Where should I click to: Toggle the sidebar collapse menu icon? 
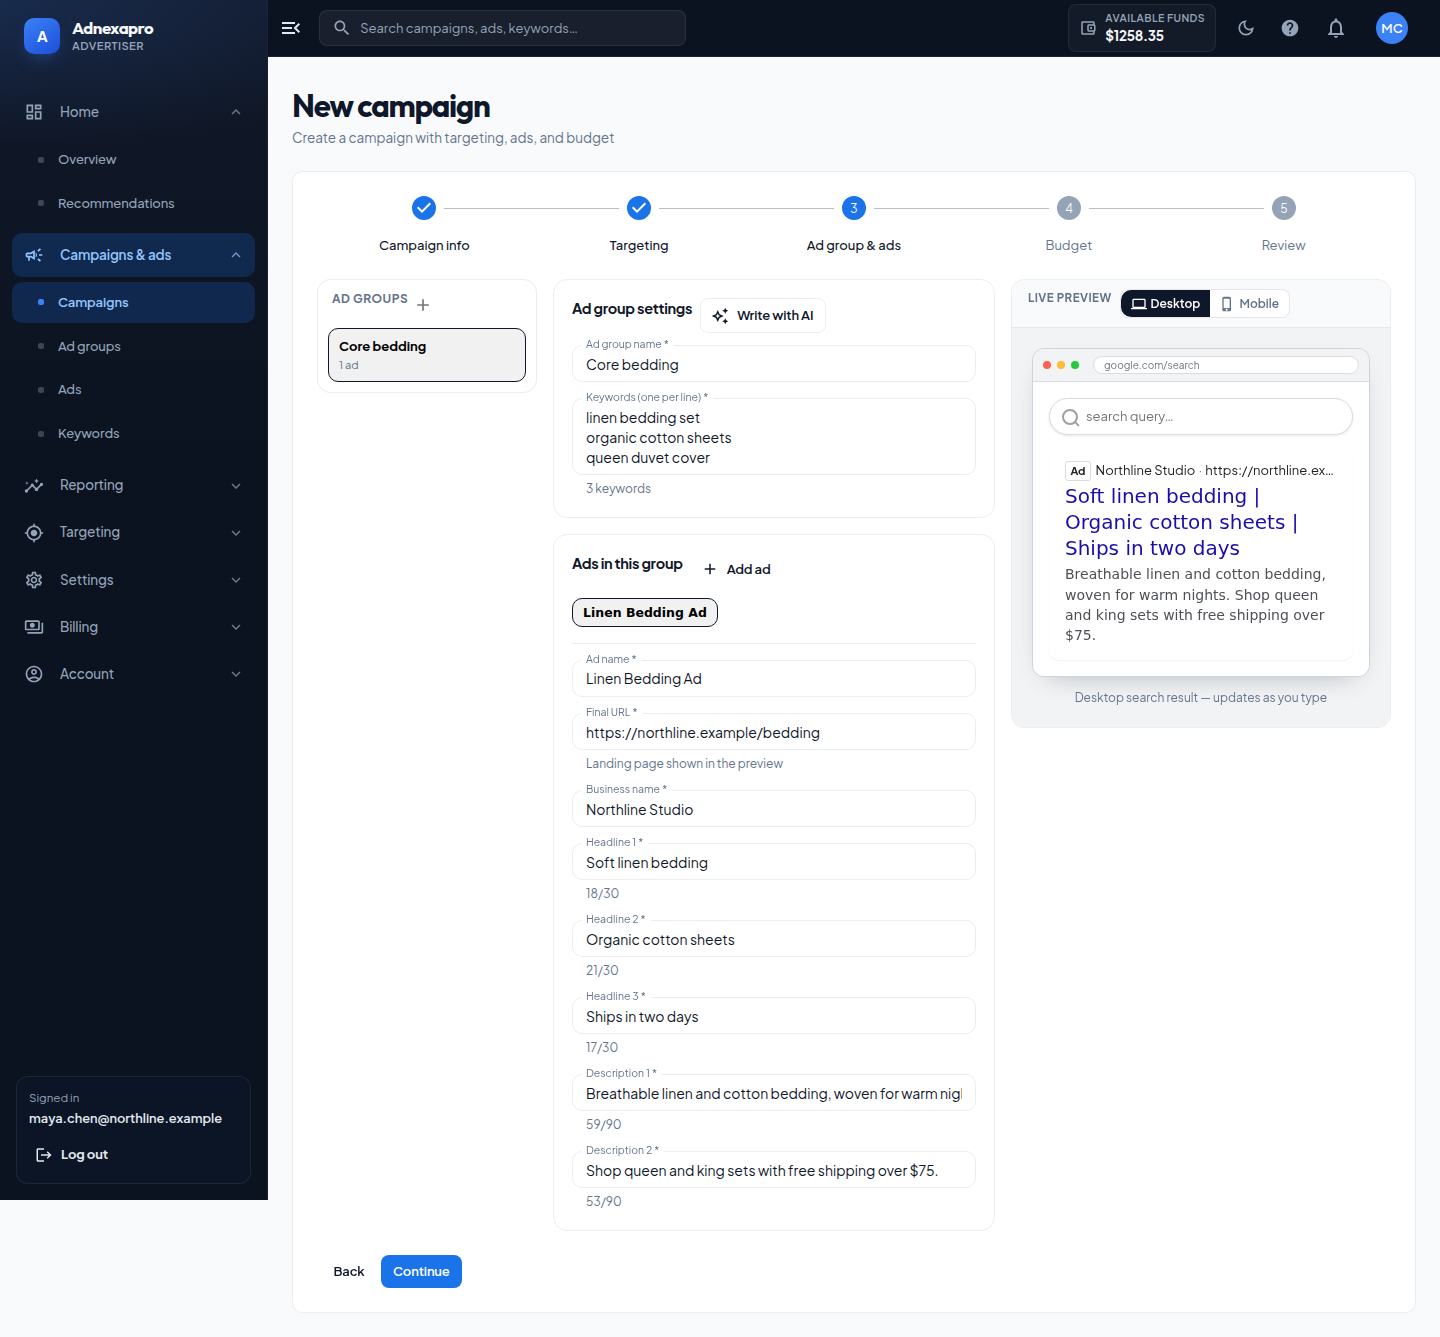pyautogui.click(x=291, y=28)
